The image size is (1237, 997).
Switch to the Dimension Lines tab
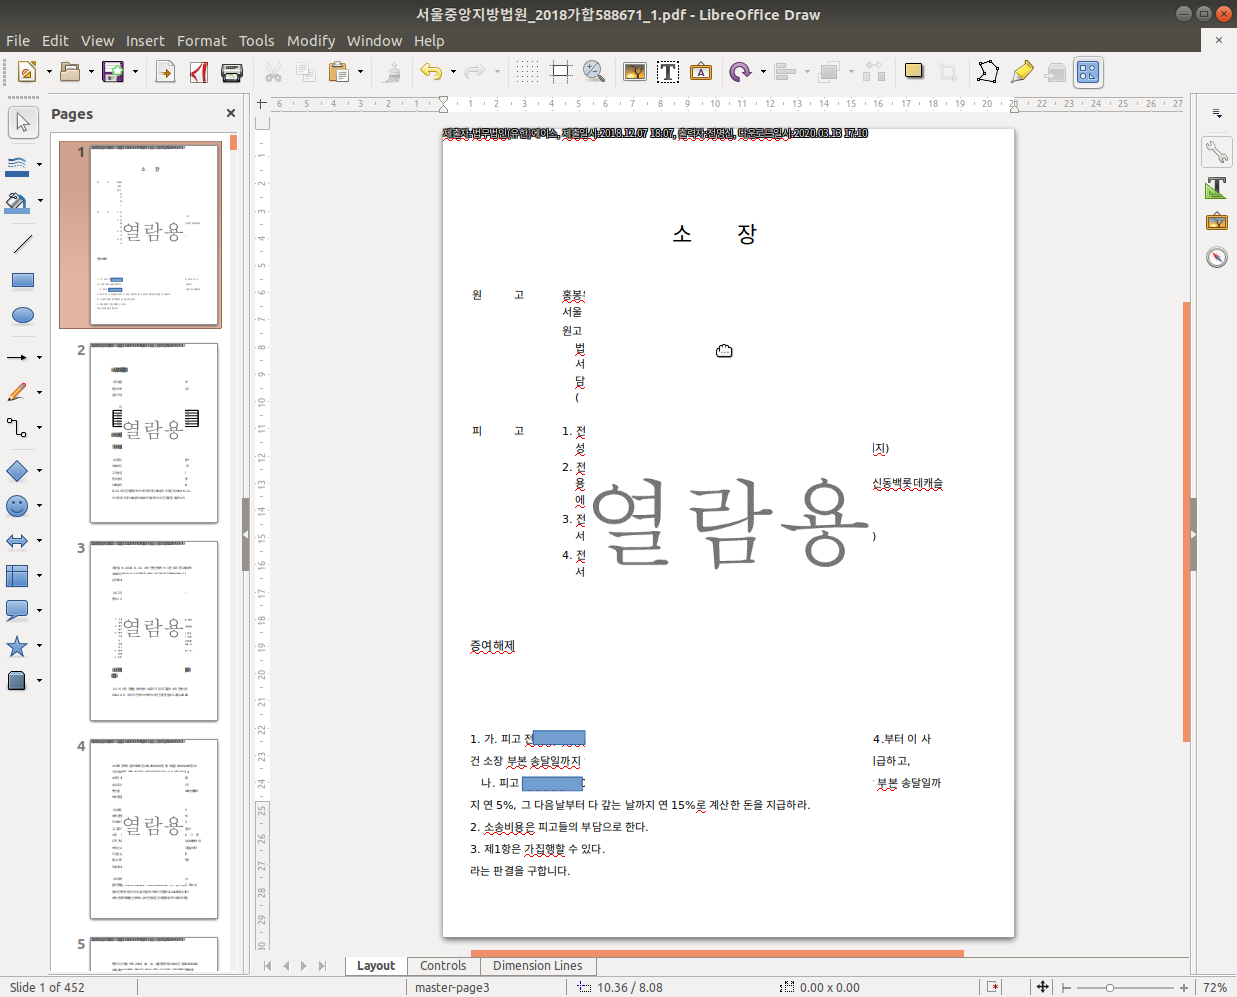tap(537, 966)
